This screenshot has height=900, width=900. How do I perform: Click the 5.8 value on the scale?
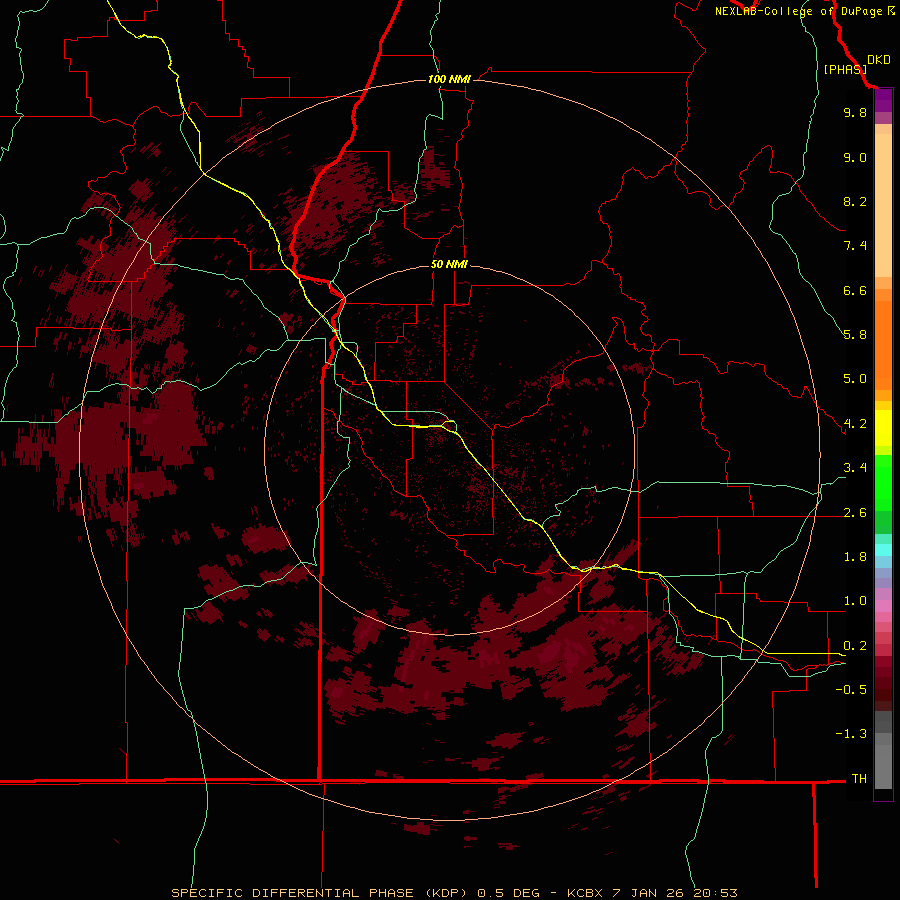[x=855, y=335]
